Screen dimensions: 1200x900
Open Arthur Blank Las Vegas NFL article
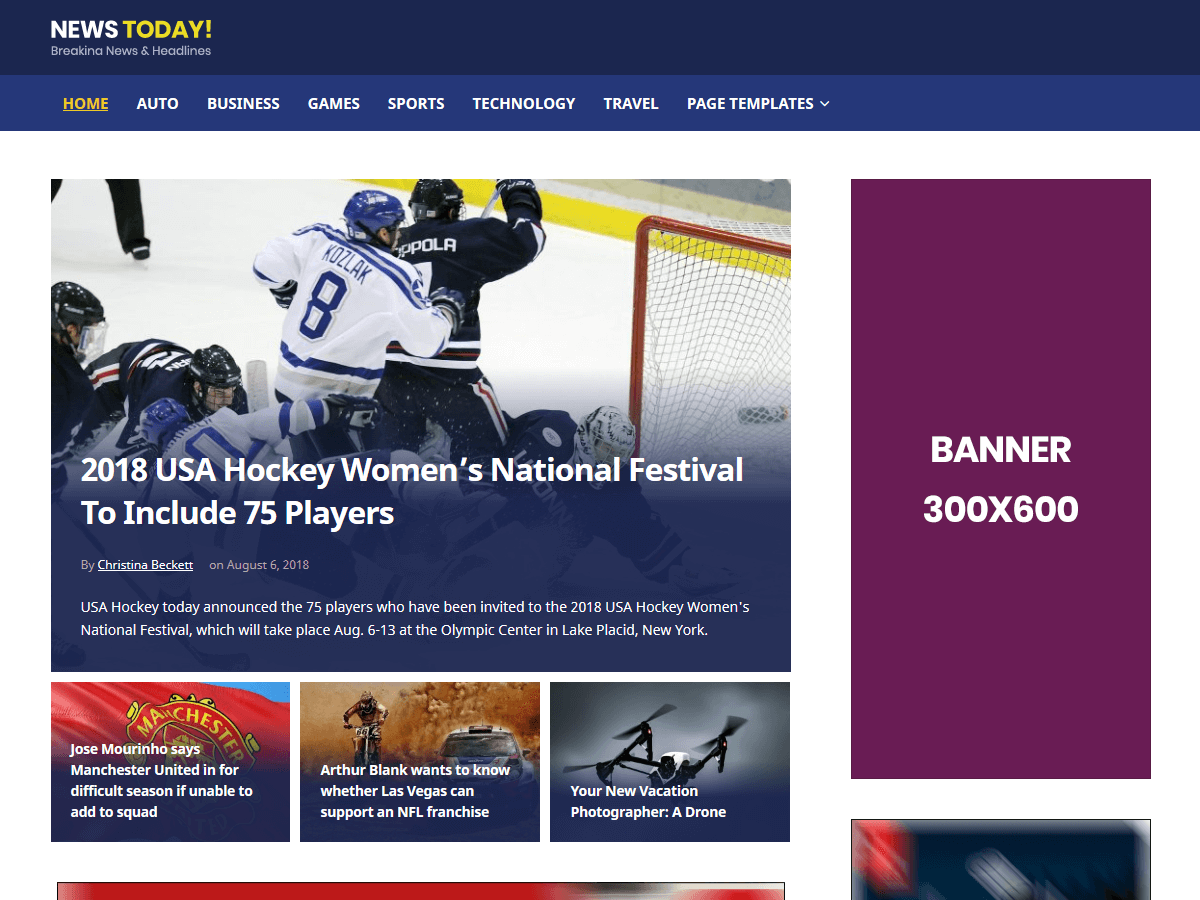click(x=420, y=762)
